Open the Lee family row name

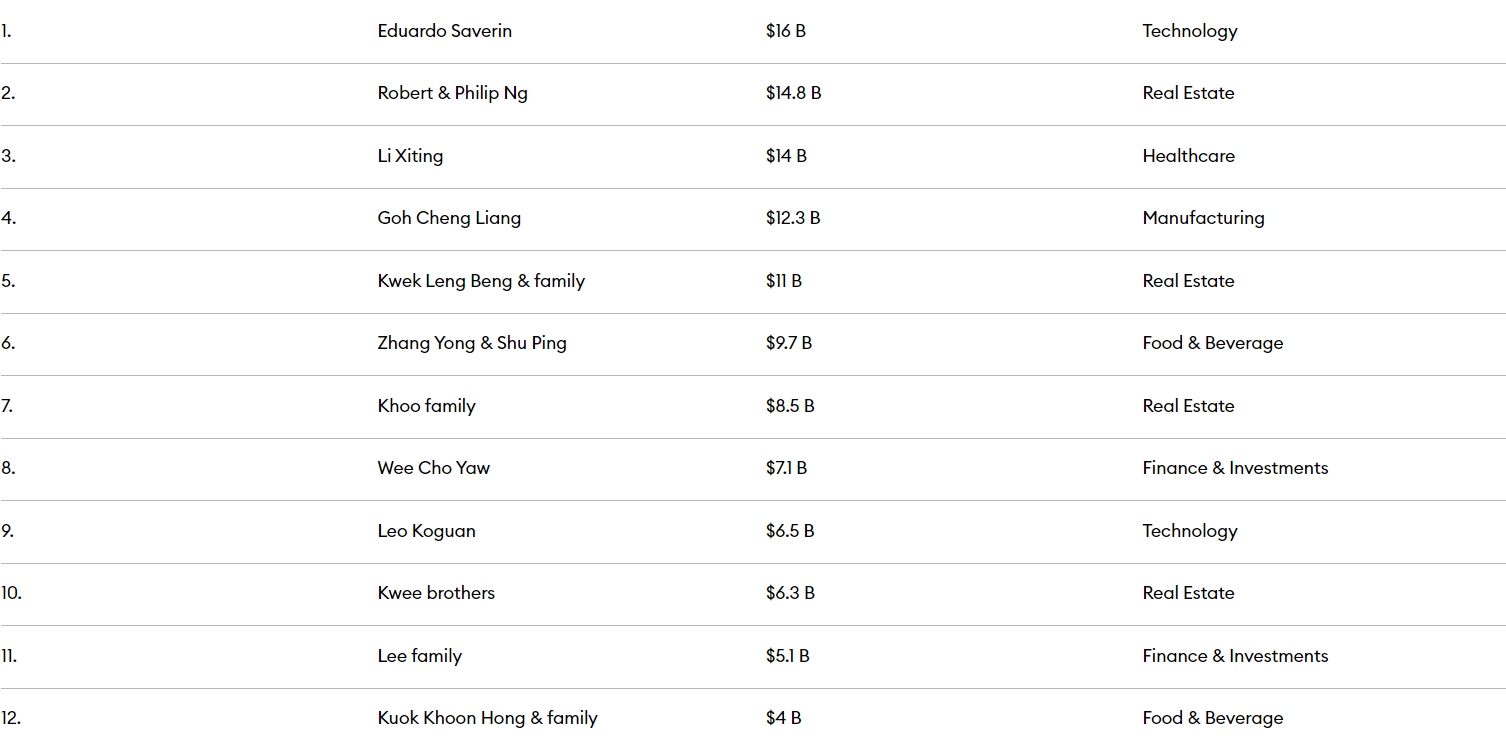click(419, 656)
